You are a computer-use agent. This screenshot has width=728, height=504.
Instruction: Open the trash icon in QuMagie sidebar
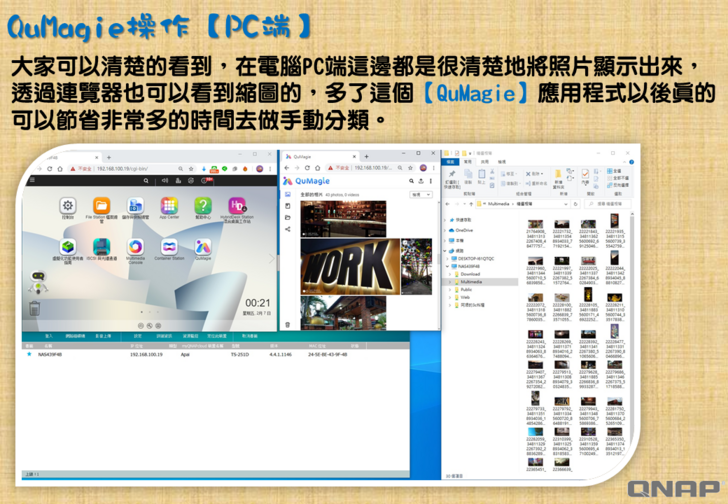point(287,325)
